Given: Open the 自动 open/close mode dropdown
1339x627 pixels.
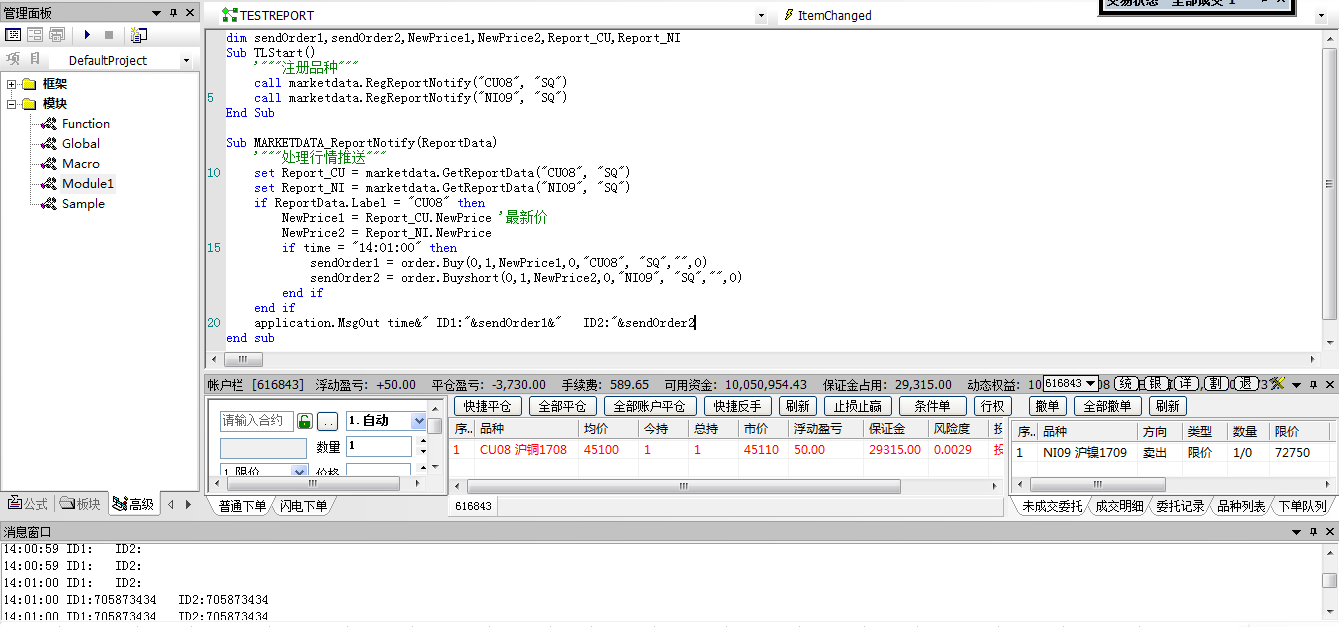Looking at the screenshot, I should tap(419, 421).
